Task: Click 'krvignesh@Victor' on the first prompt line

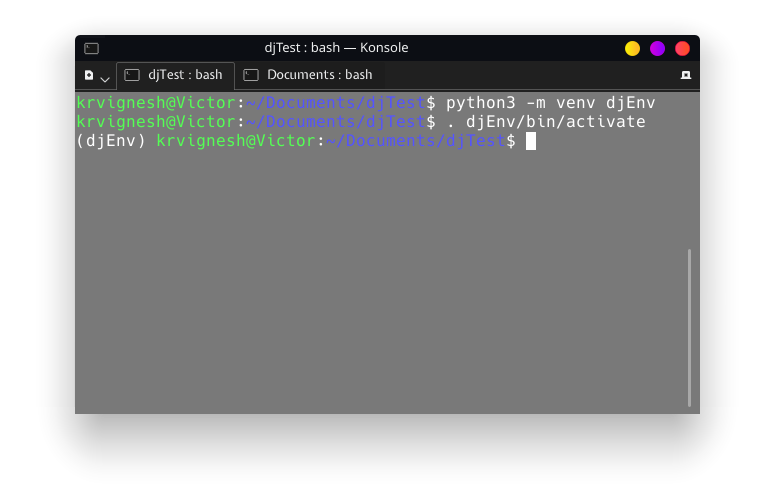Action: (156, 103)
